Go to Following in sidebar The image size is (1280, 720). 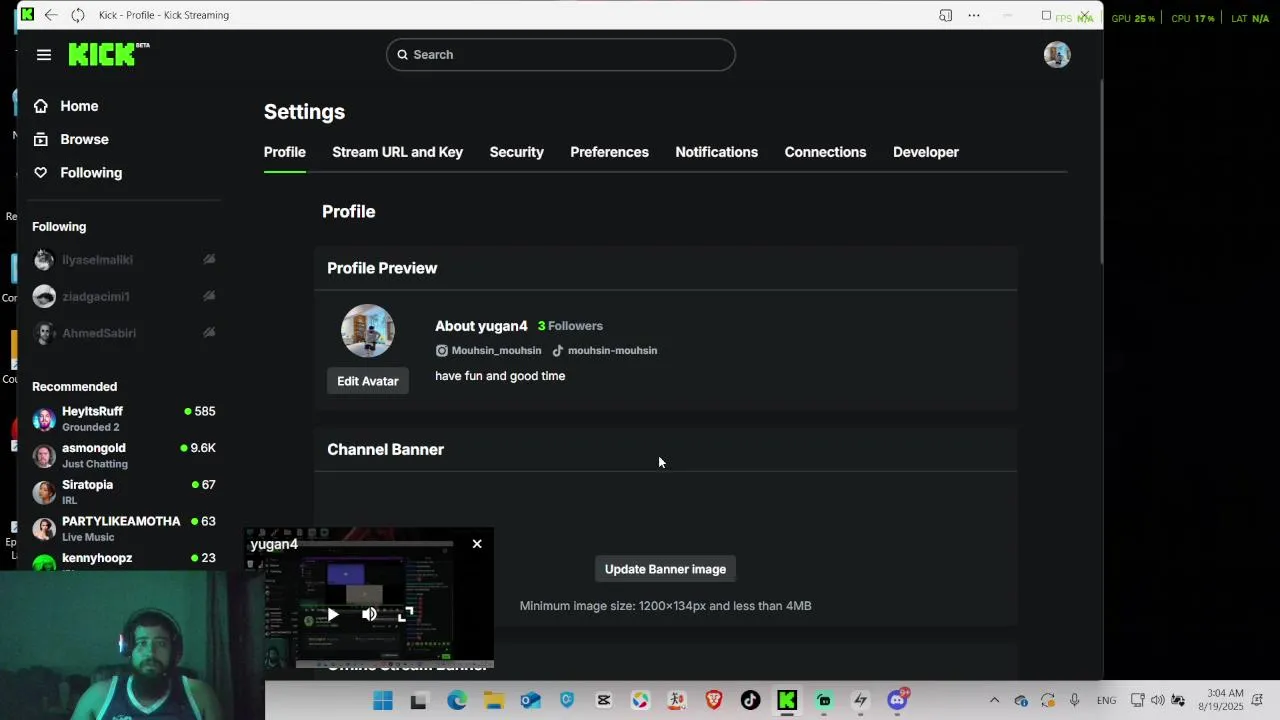(91, 173)
